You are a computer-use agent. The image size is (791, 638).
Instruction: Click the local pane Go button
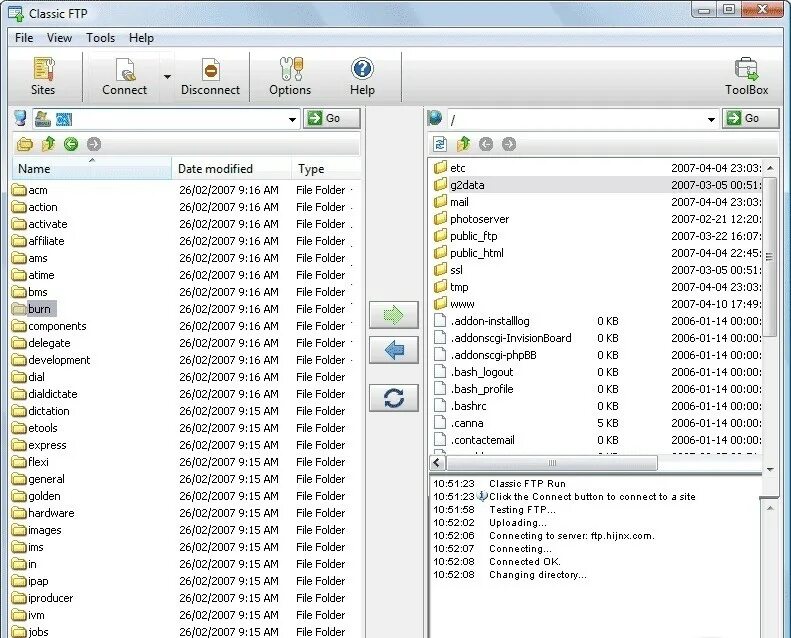(331, 119)
